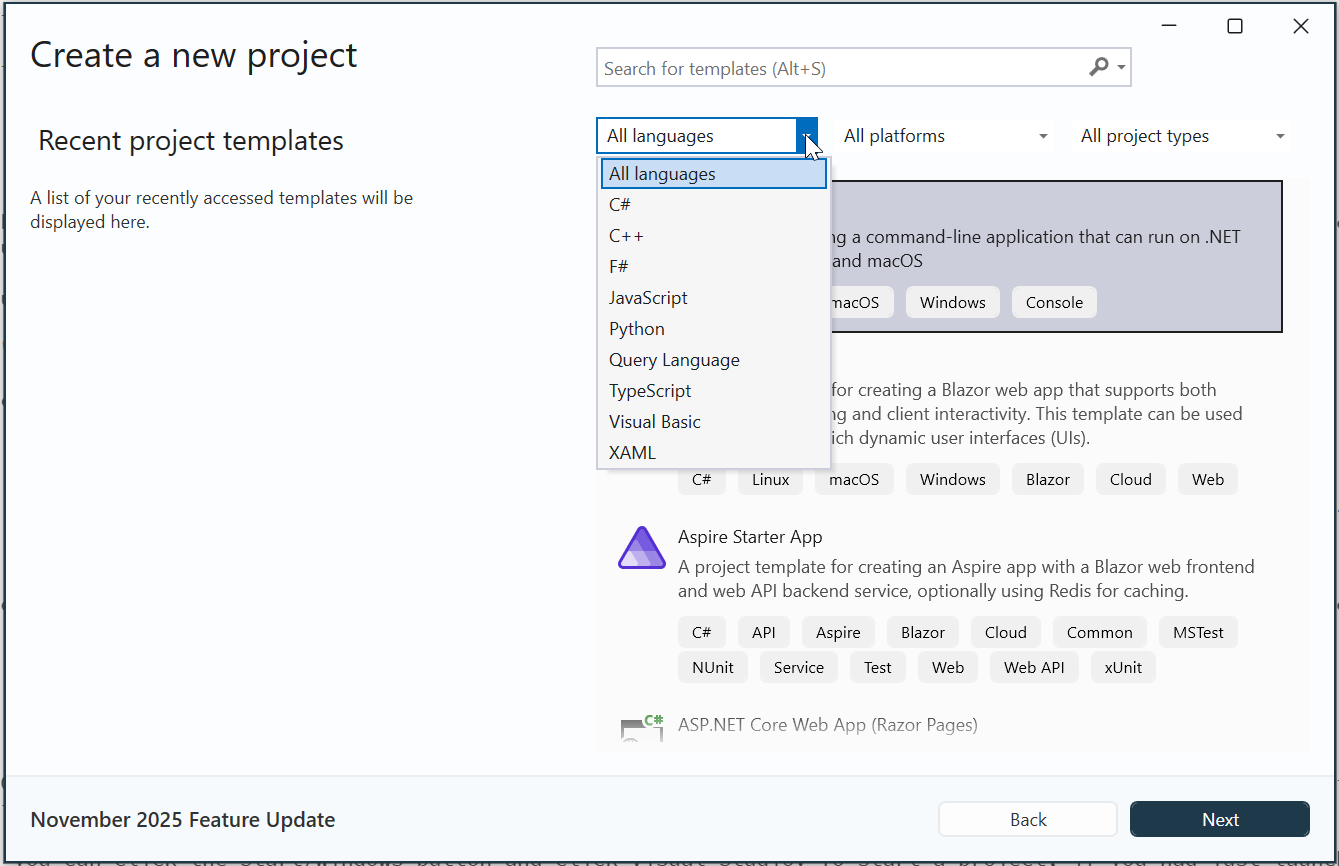This screenshot has height=866, width=1339.
Task: Filter templates by Python
Action: (714, 329)
